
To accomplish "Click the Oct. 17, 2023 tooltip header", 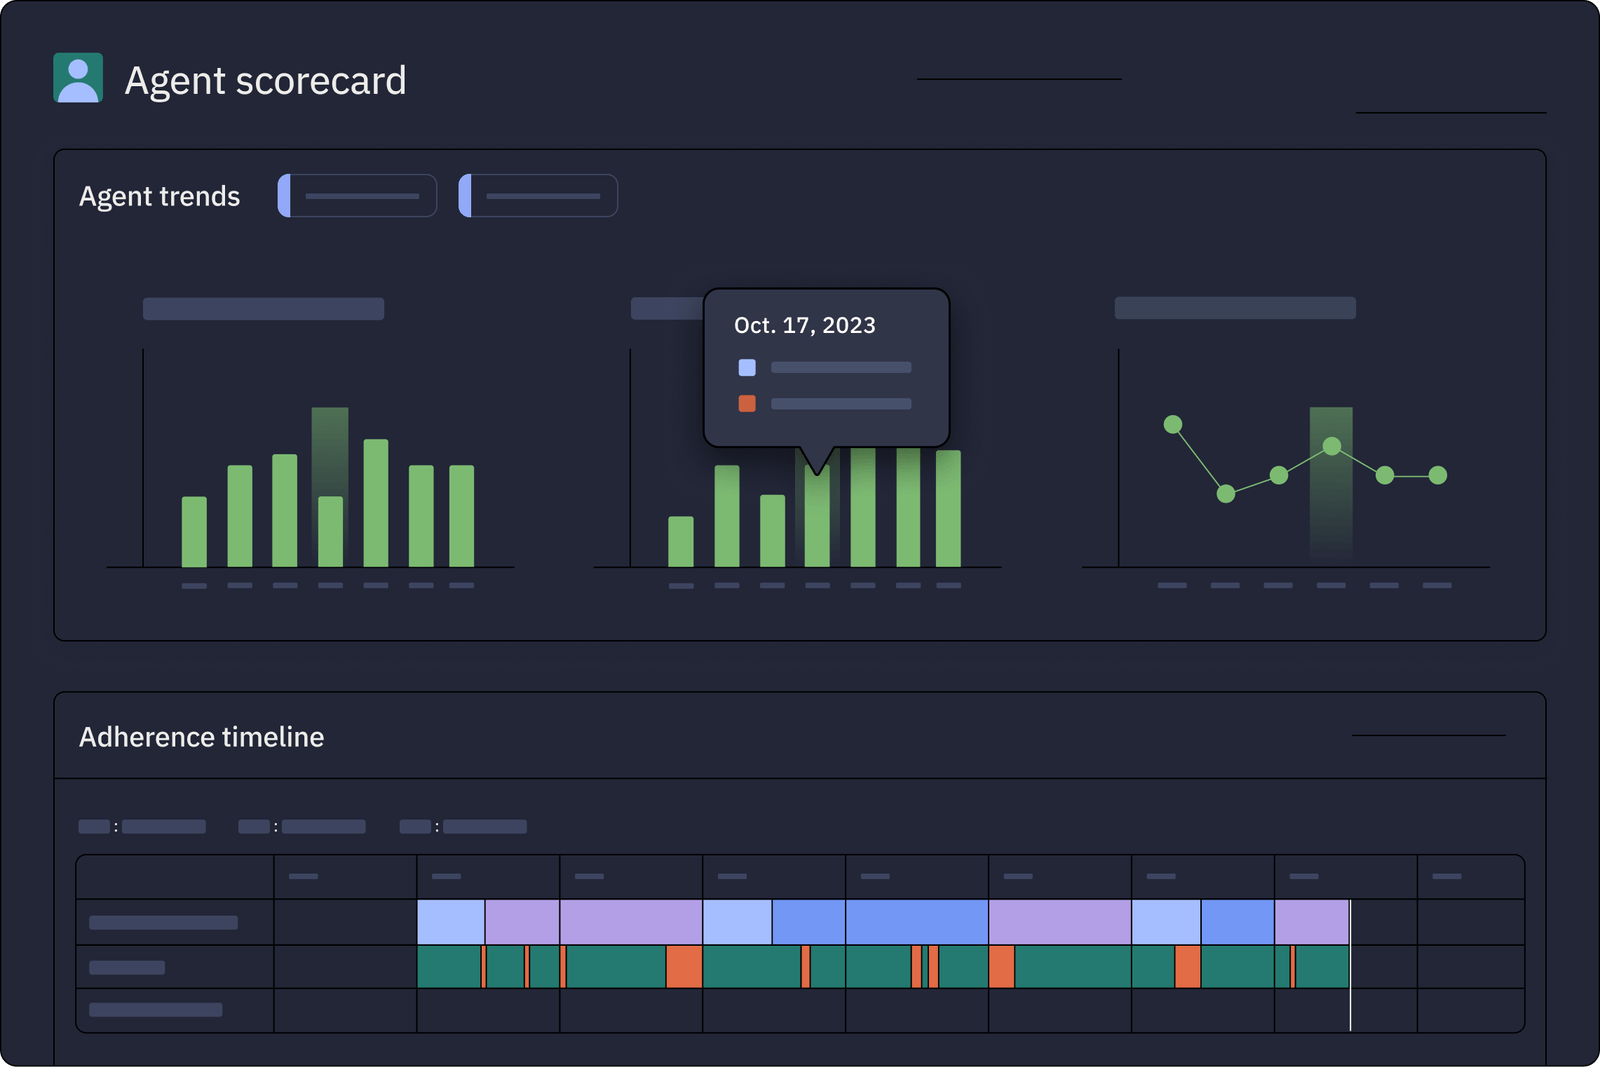I will coord(804,325).
